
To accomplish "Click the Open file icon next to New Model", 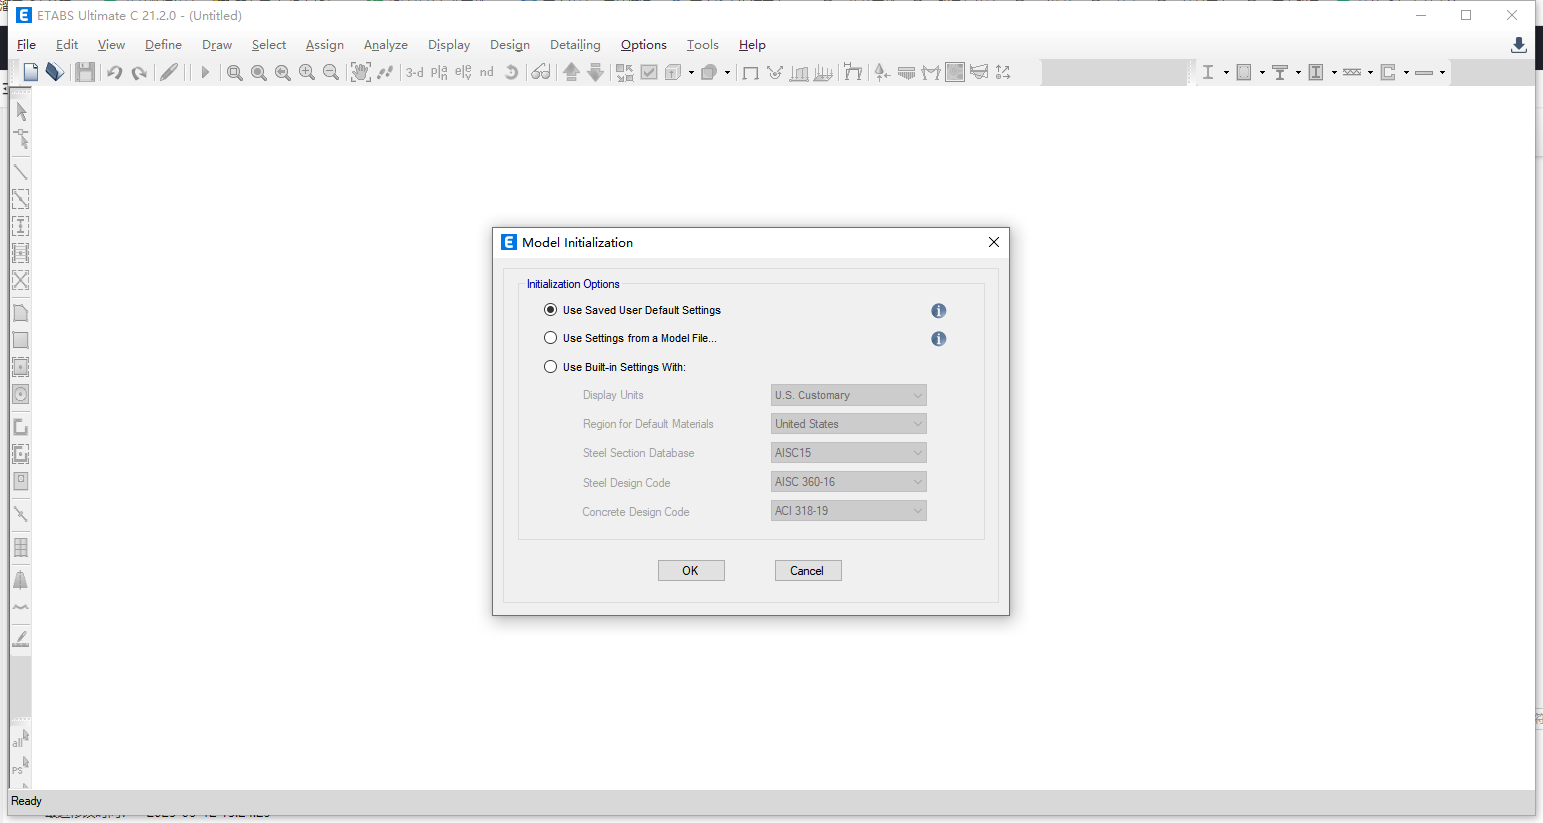I will [x=55, y=72].
